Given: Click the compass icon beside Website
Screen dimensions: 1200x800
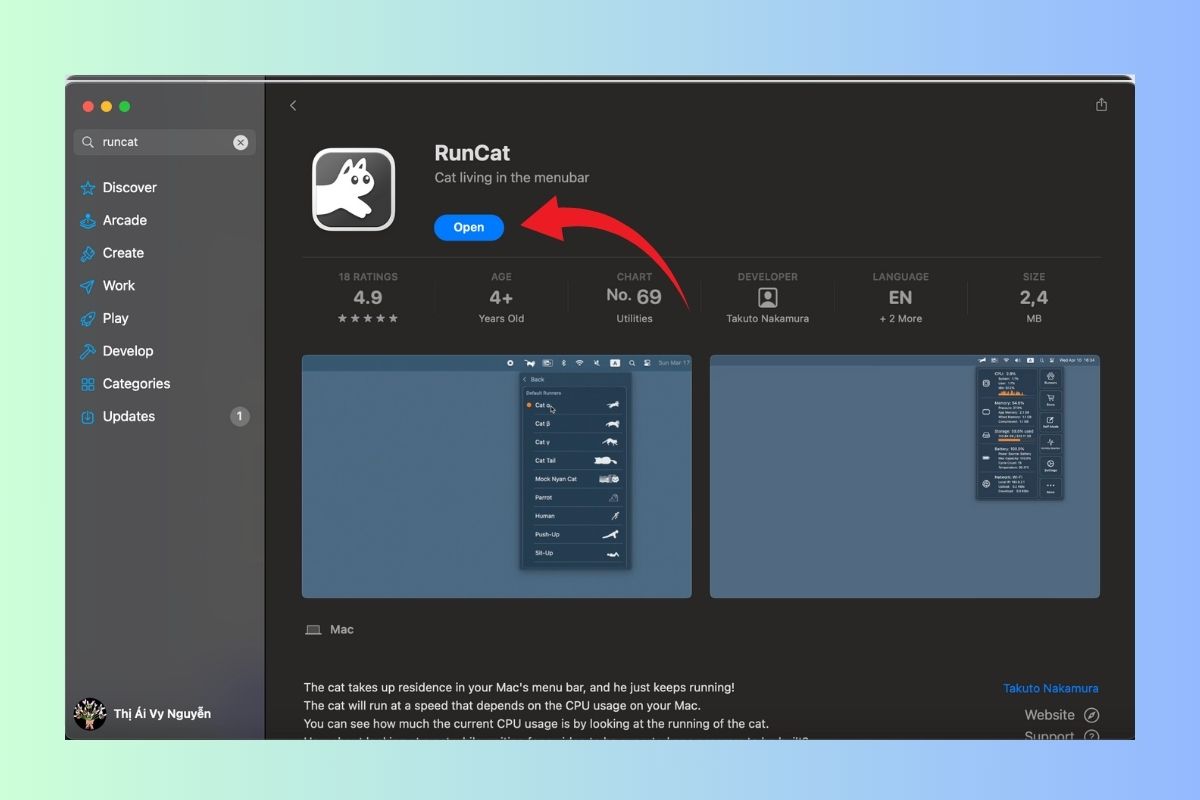Looking at the screenshot, I should coord(1092,715).
